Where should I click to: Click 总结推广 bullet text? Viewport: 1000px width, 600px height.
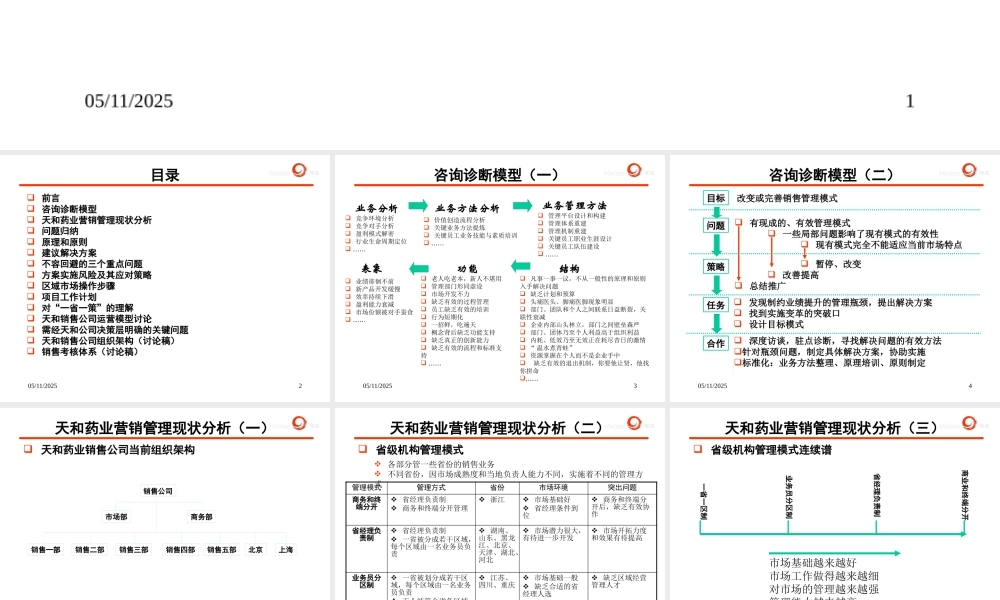tap(767, 286)
